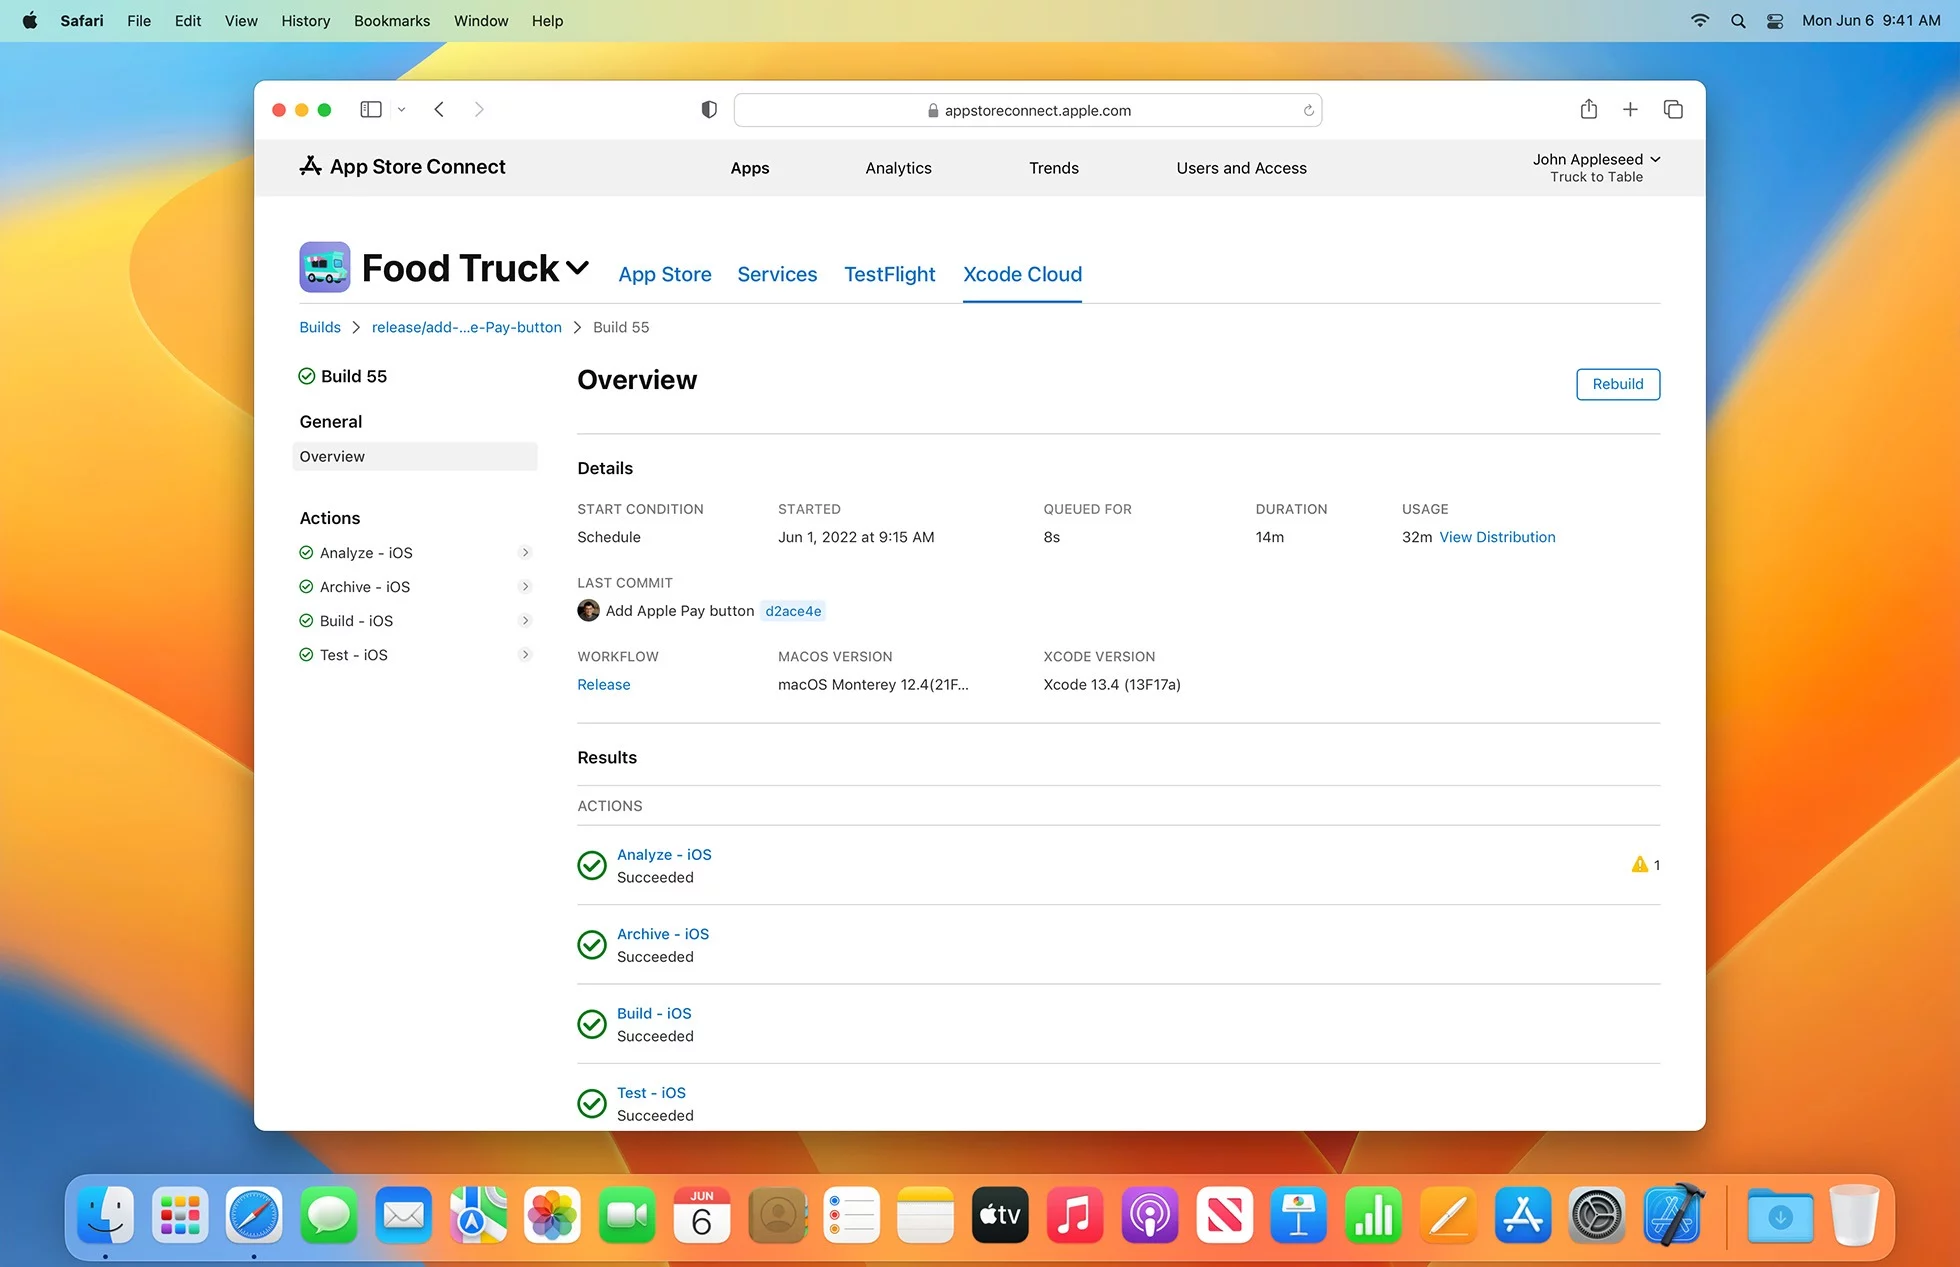This screenshot has width=1960, height=1267.
Task: Open Build - iOS sidebar action
Action: (x=356, y=621)
